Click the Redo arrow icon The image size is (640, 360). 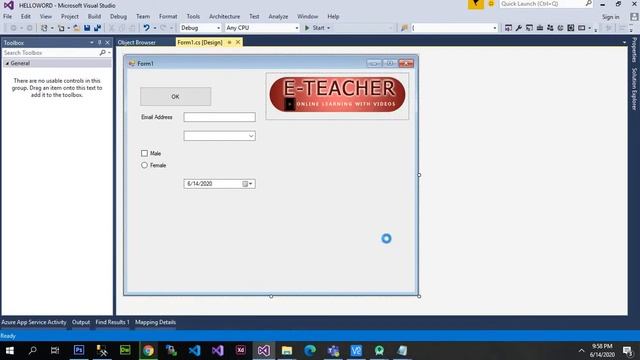[163, 28]
